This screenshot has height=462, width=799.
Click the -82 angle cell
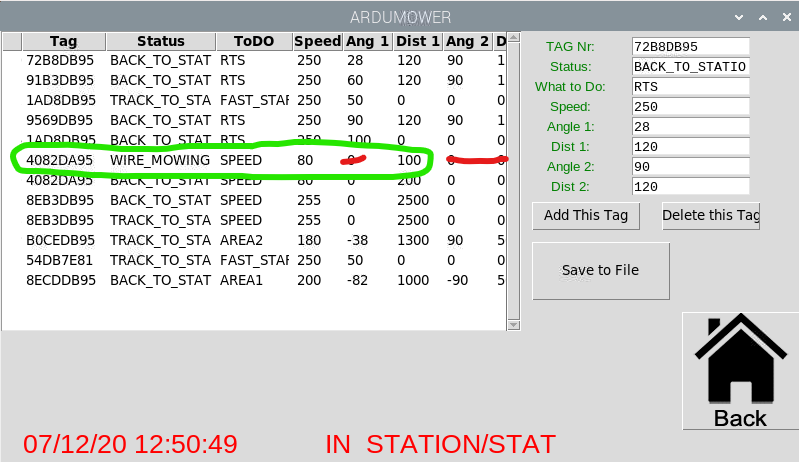(x=357, y=280)
